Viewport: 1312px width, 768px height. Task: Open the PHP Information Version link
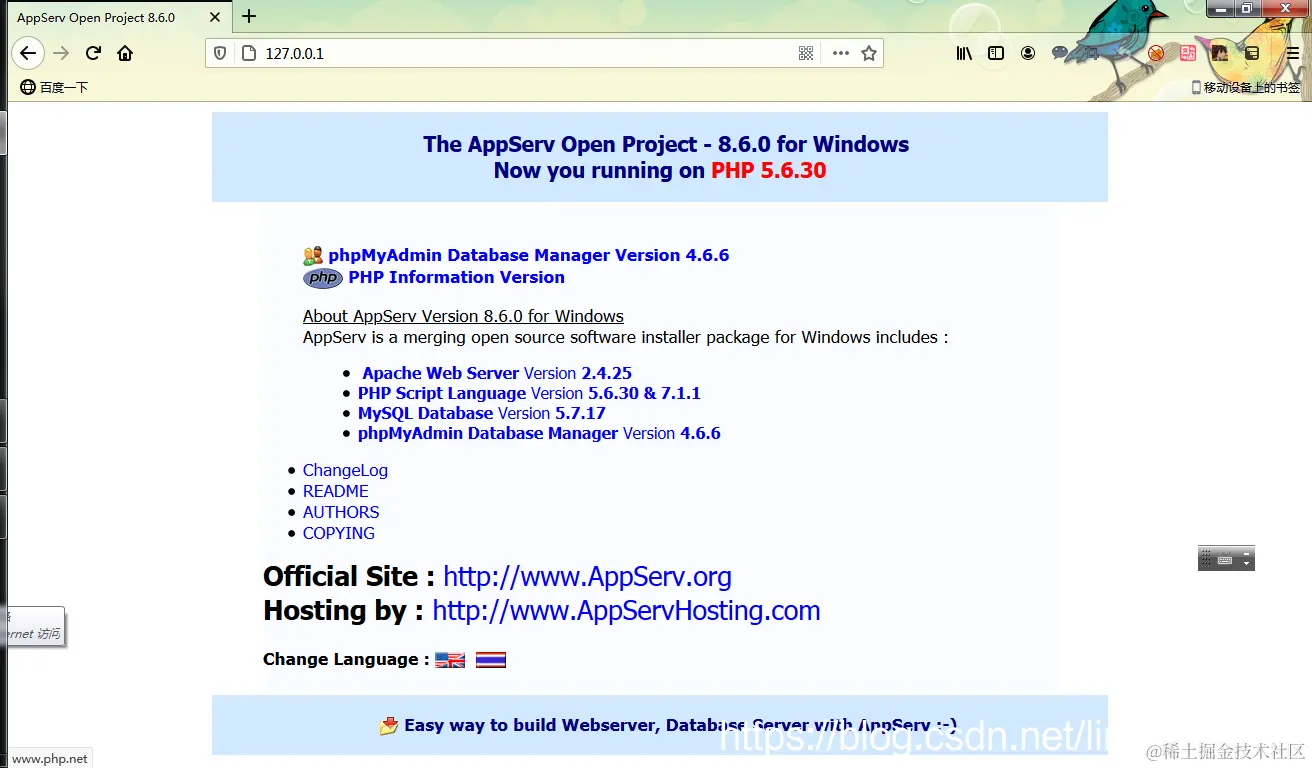pyautogui.click(x=456, y=277)
